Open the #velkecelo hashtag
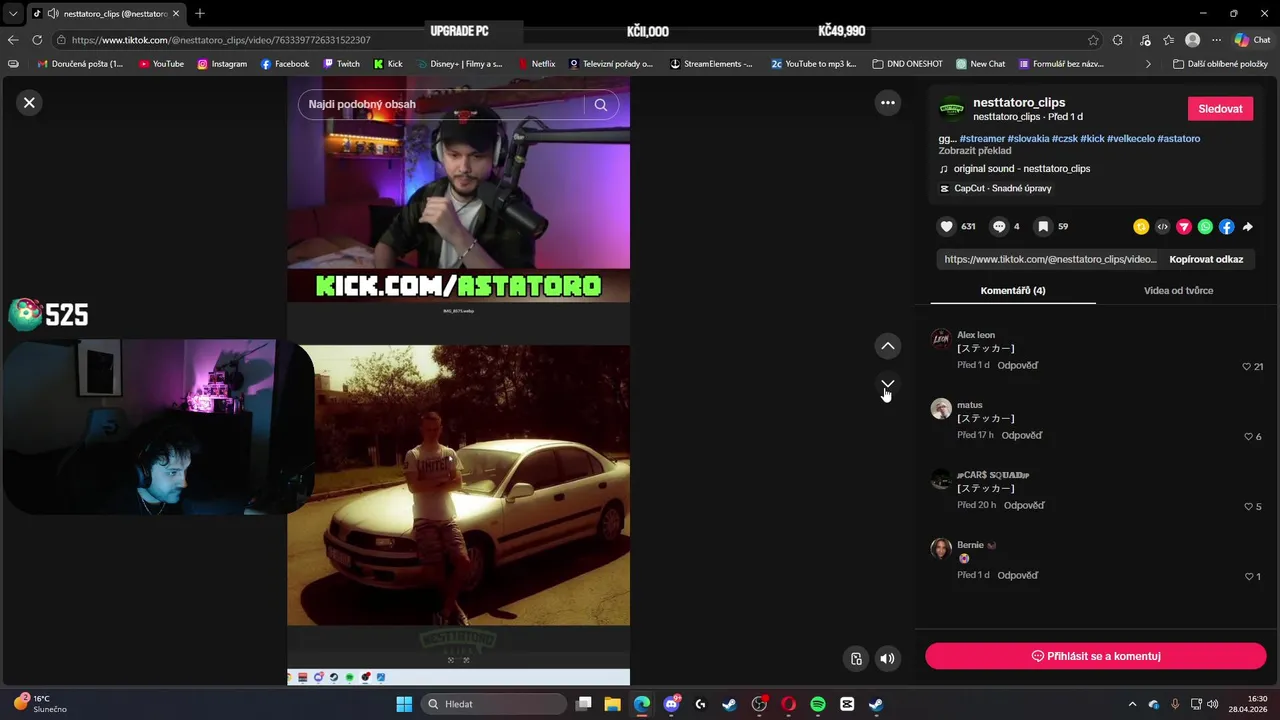The image size is (1280, 720). pyautogui.click(x=1130, y=138)
